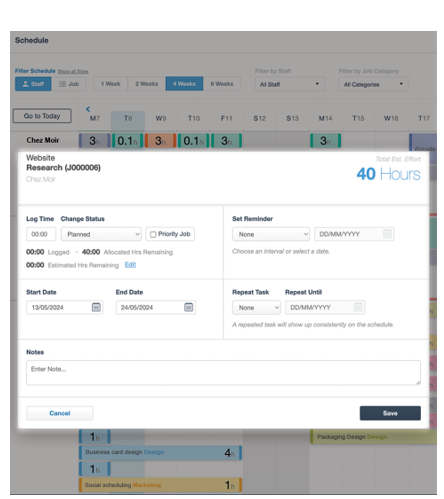Click the Cancel button
The image size is (444, 499).
(60, 413)
